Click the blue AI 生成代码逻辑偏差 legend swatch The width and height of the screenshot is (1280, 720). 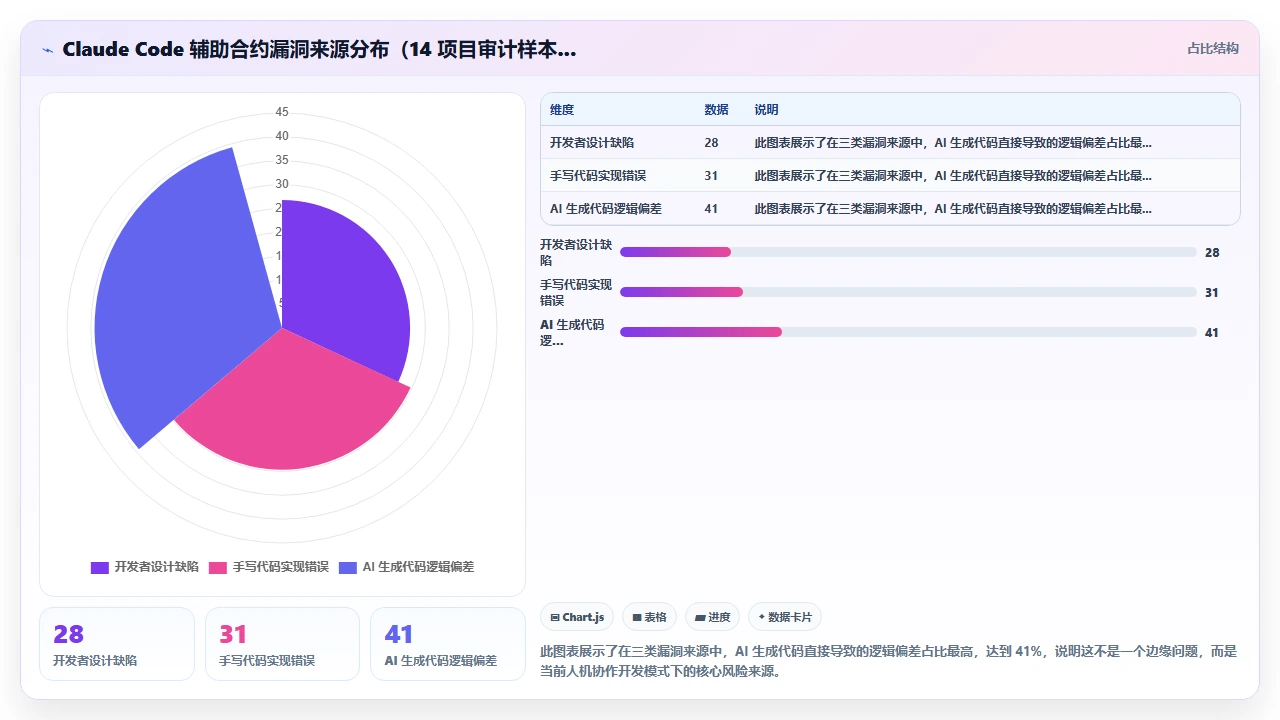(348, 567)
